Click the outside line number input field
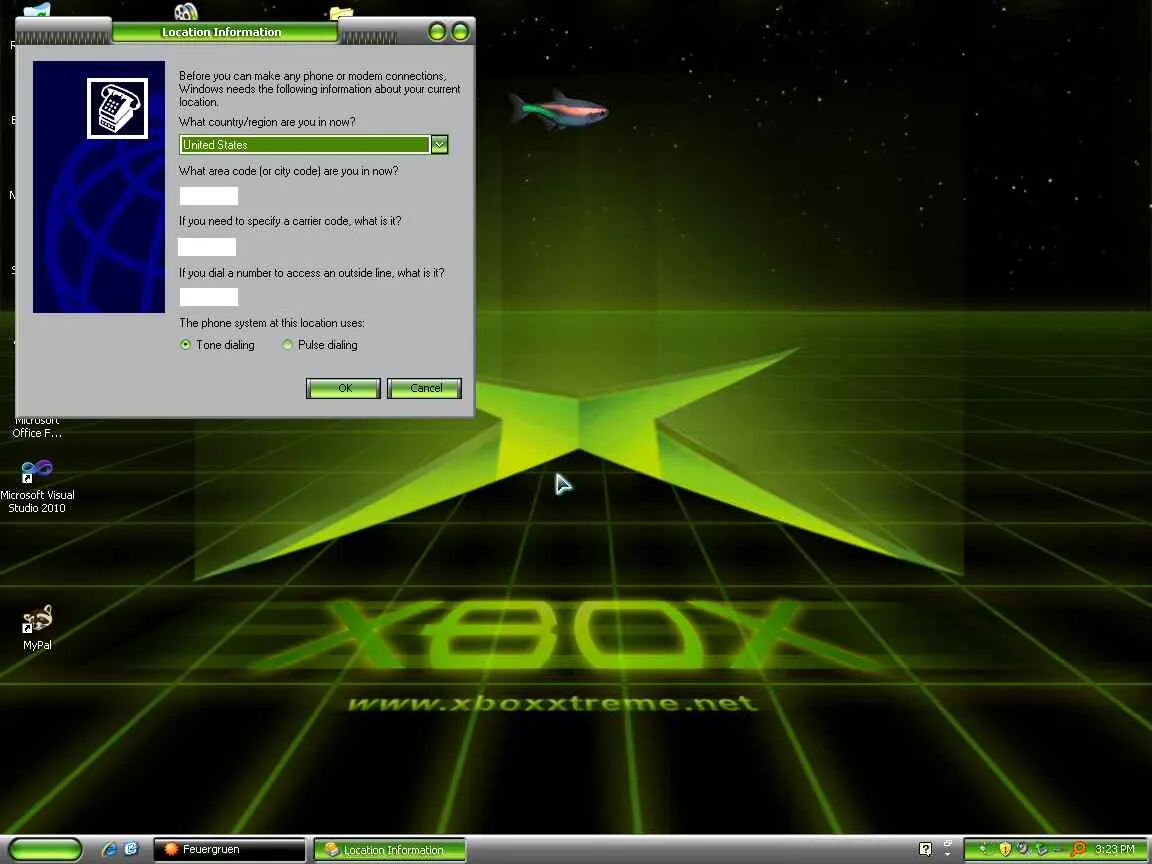 click(x=209, y=296)
